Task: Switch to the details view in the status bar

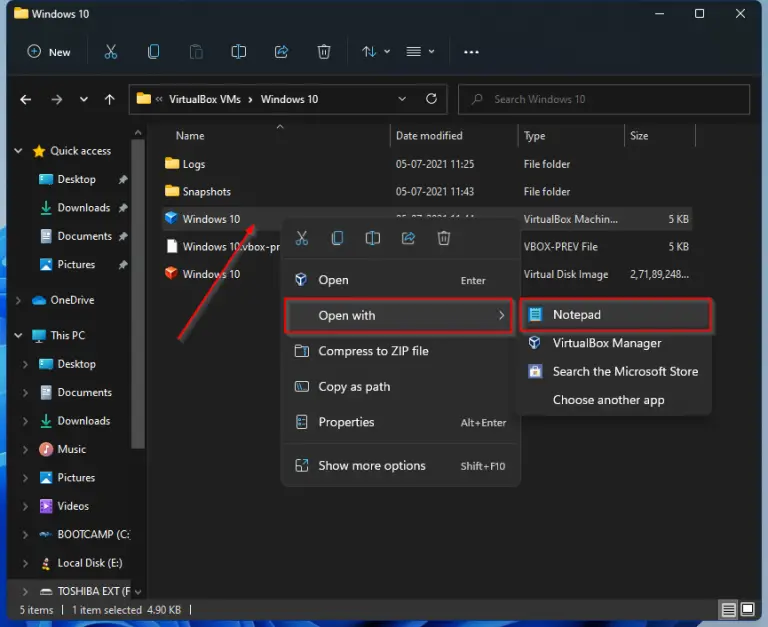Action: pyautogui.click(x=728, y=610)
